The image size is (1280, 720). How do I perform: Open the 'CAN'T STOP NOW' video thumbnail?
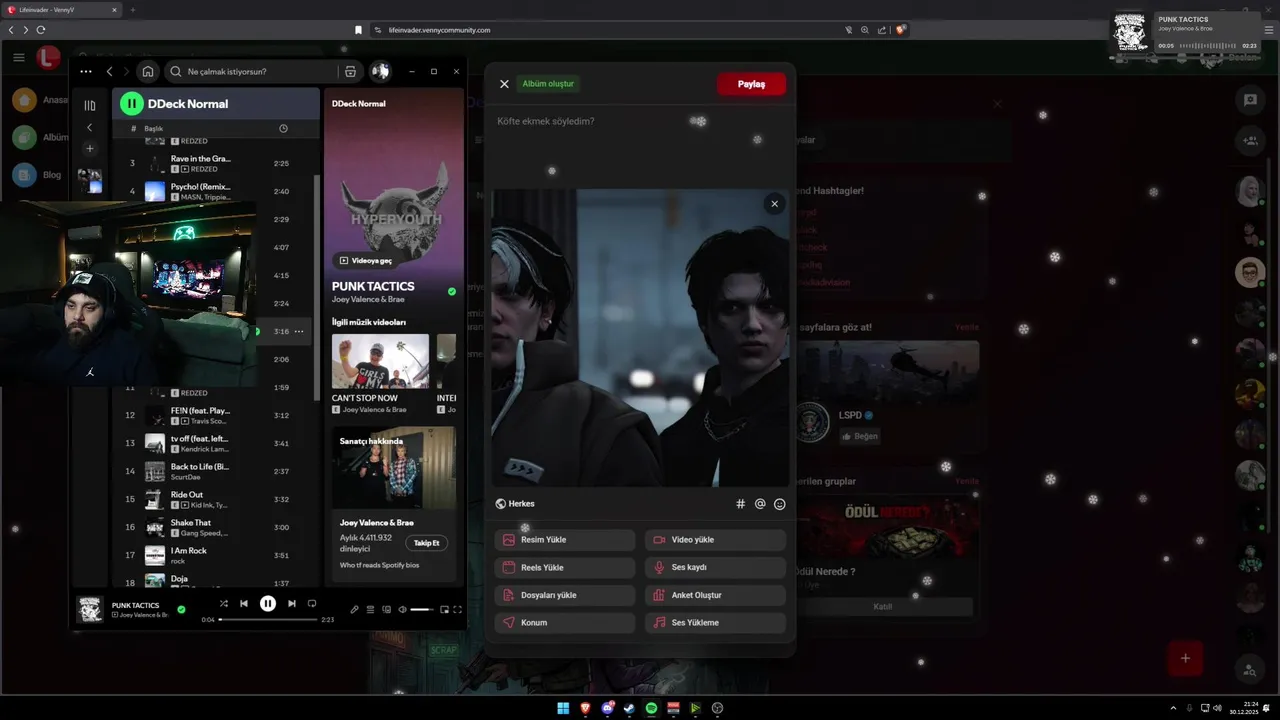(380, 361)
